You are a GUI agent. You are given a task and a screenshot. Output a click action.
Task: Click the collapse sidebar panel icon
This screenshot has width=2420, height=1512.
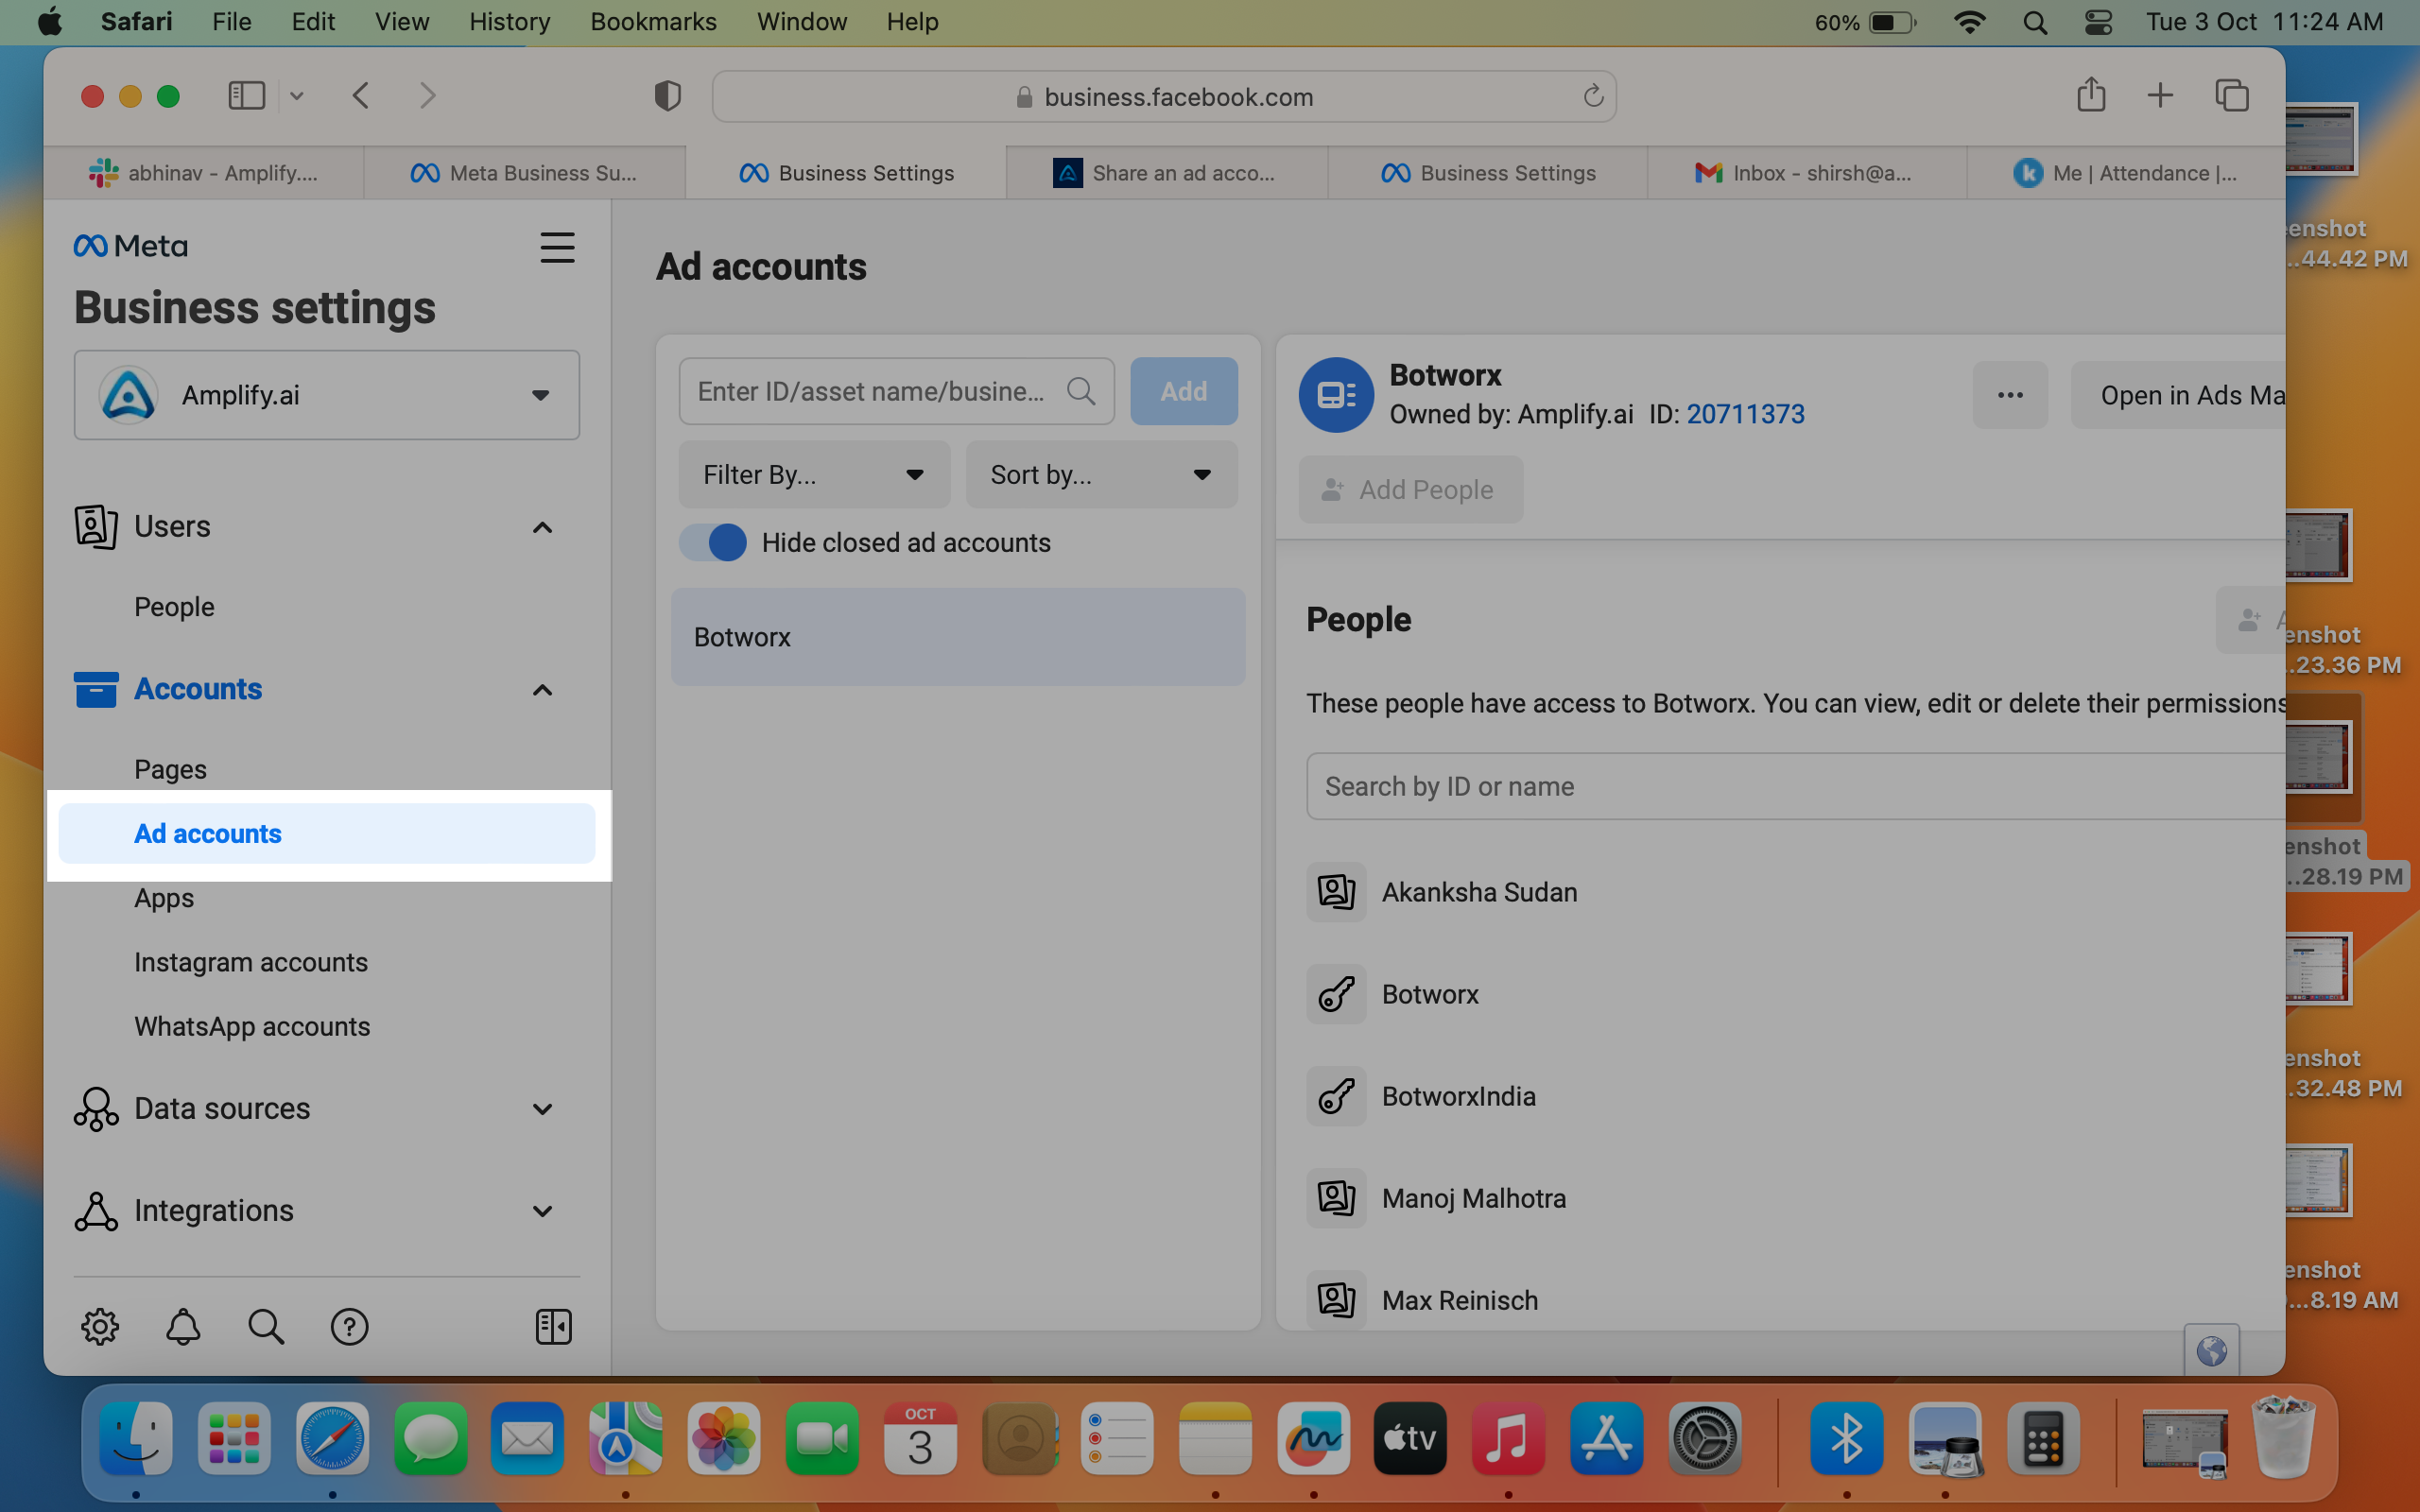tap(553, 1327)
